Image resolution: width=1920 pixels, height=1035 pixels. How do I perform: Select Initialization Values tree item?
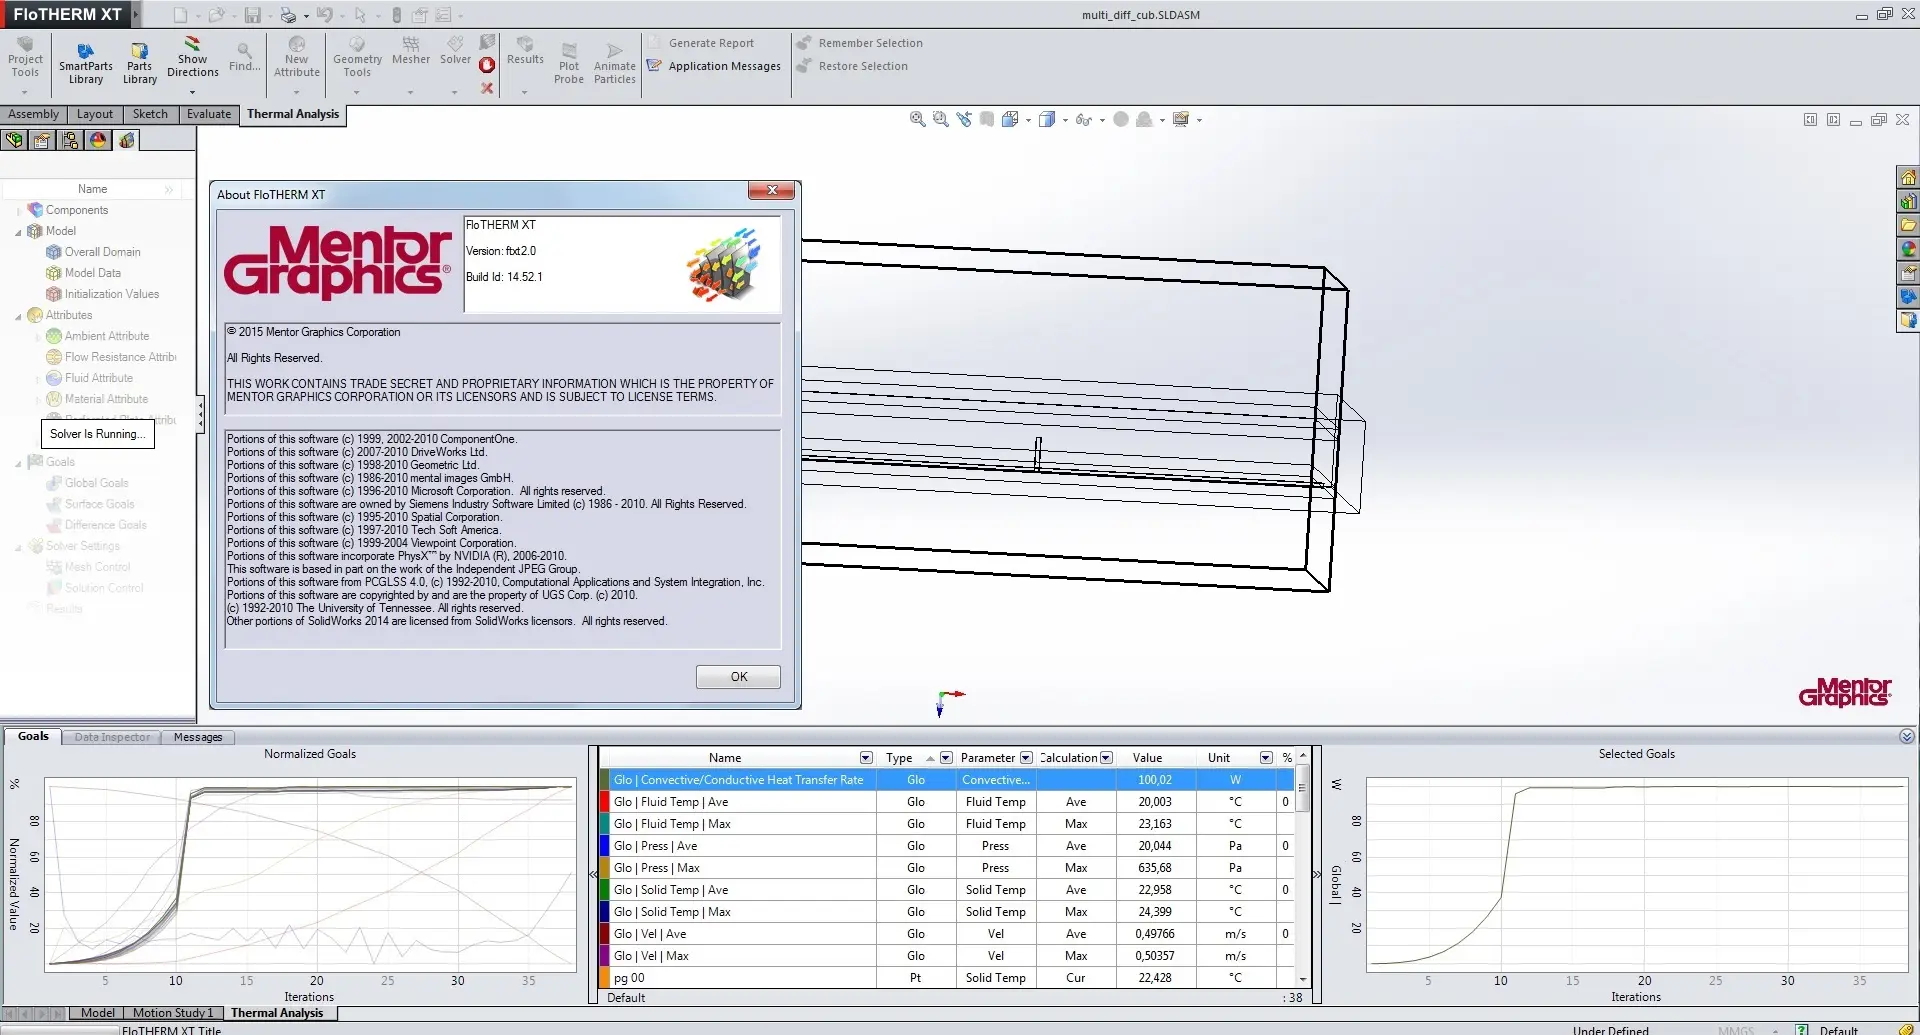[102, 294]
